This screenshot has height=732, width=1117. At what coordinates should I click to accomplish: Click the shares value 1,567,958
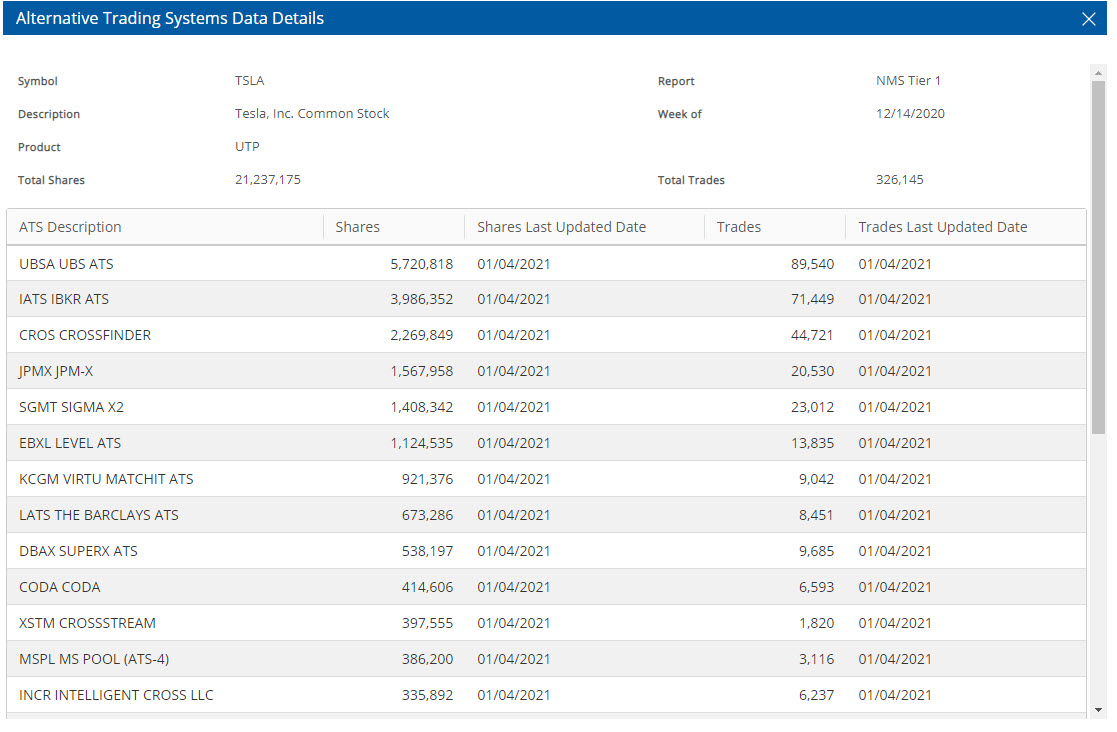click(x=421, y=372)
